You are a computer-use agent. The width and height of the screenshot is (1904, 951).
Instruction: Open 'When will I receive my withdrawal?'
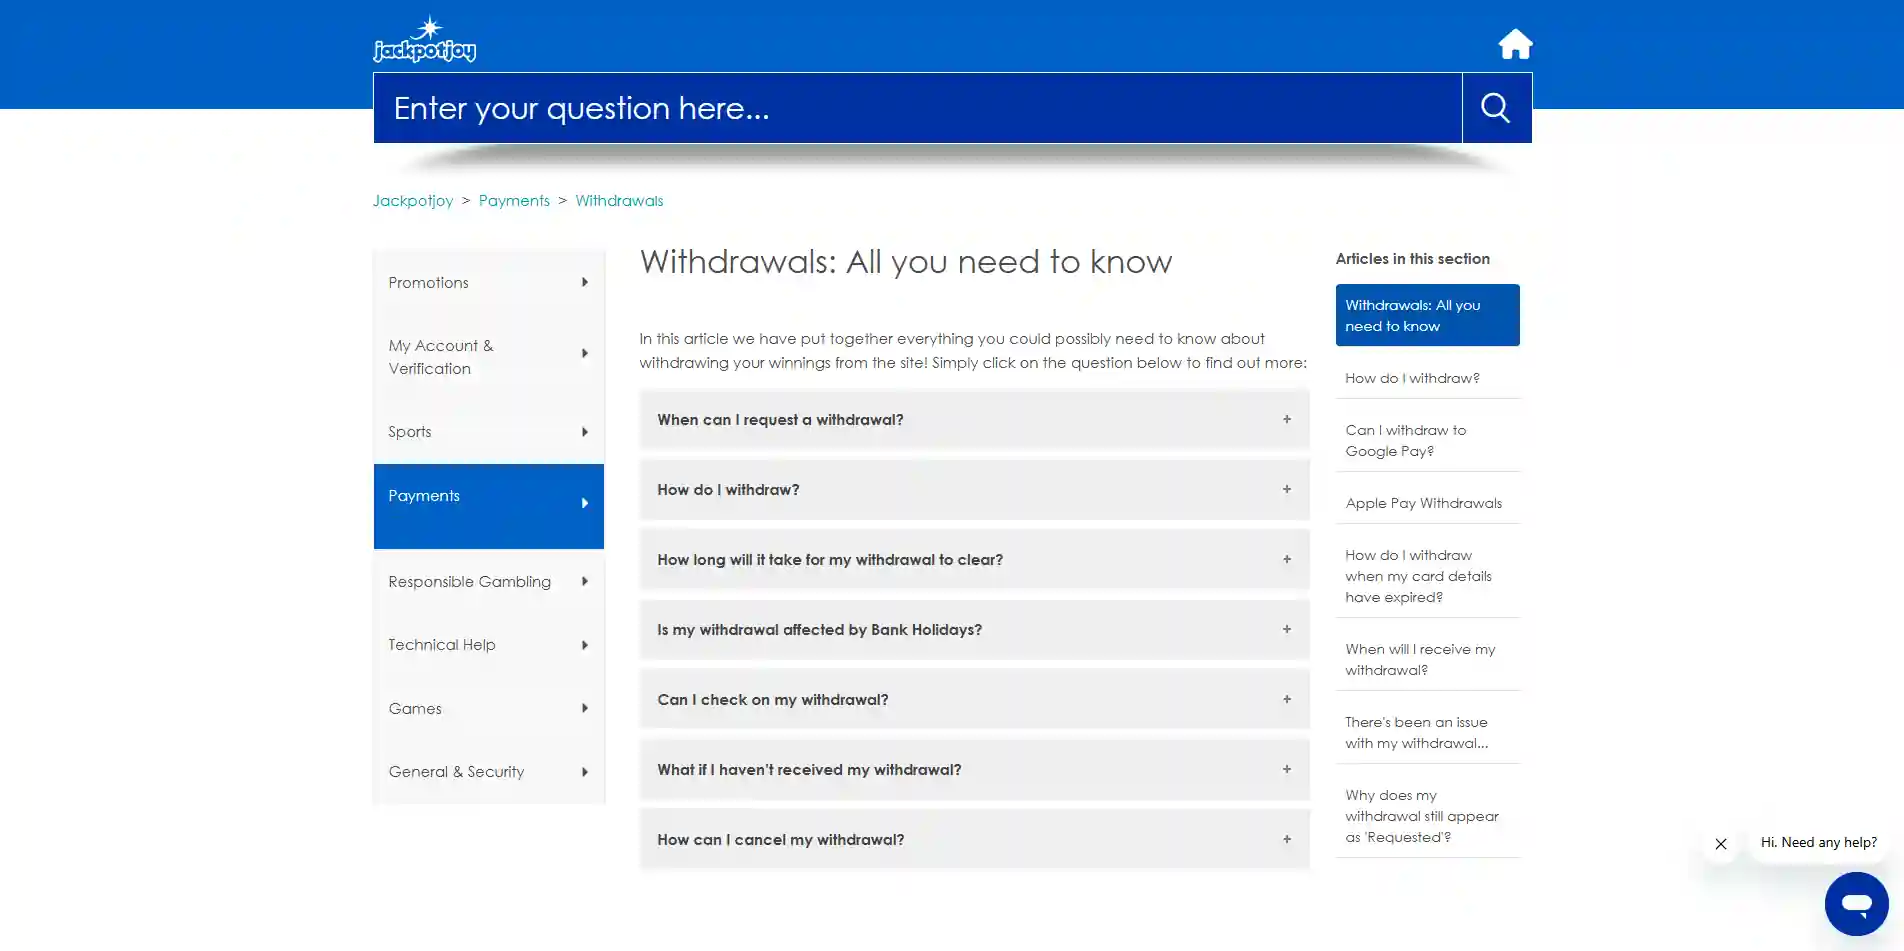(x=1427, y=660)
